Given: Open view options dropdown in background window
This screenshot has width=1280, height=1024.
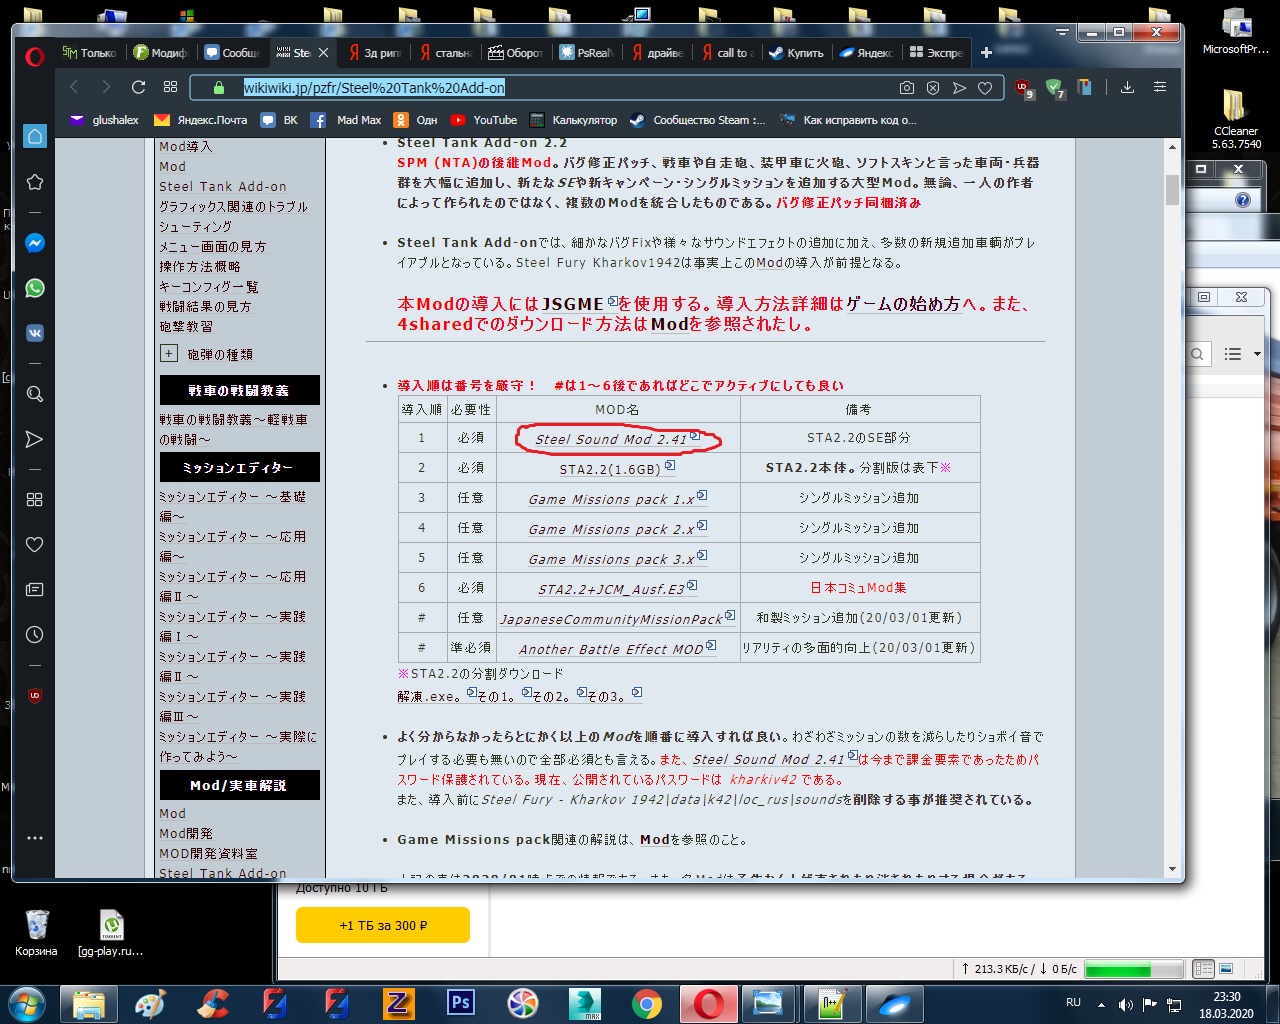Looking at the screenshot, I should point(1257,354).
